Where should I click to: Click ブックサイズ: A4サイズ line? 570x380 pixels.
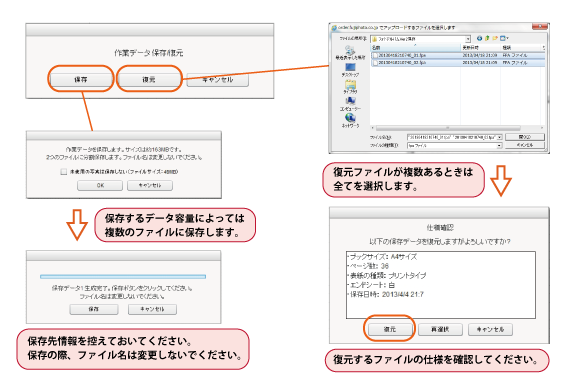pos(383,257)
